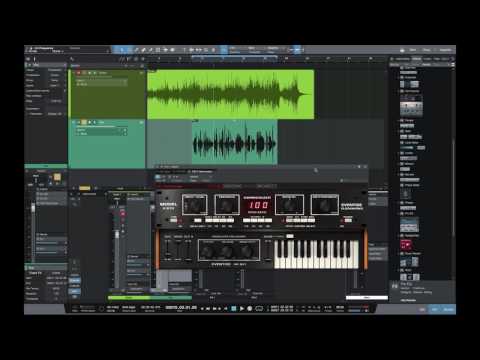Click the yellow channel icon in left inspector
The width and height of the screenshot is (480, 360).
[57, 177]
